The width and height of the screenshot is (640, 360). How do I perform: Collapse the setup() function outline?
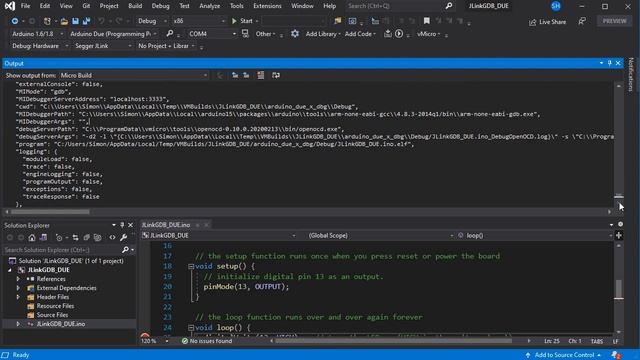[191, 267]
